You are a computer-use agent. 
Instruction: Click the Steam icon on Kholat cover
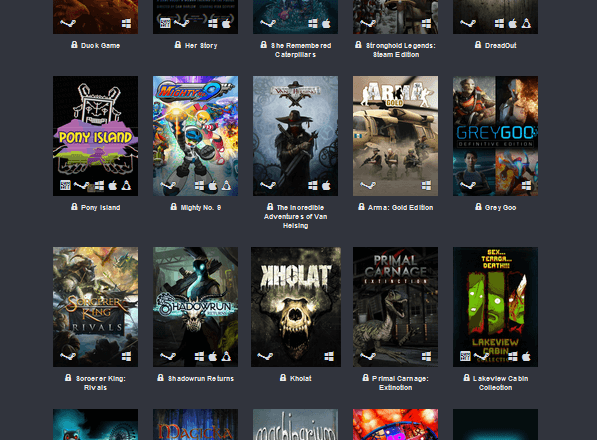pos(265,357)
